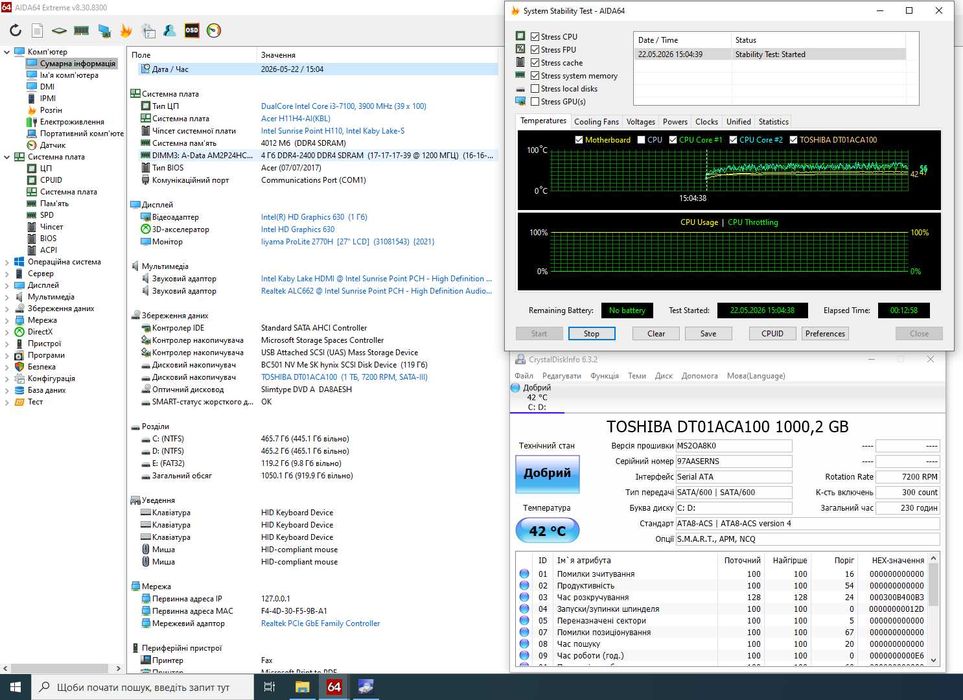
Task: Toggle Stress system memory checkbox
Action: tap(535, 76)
